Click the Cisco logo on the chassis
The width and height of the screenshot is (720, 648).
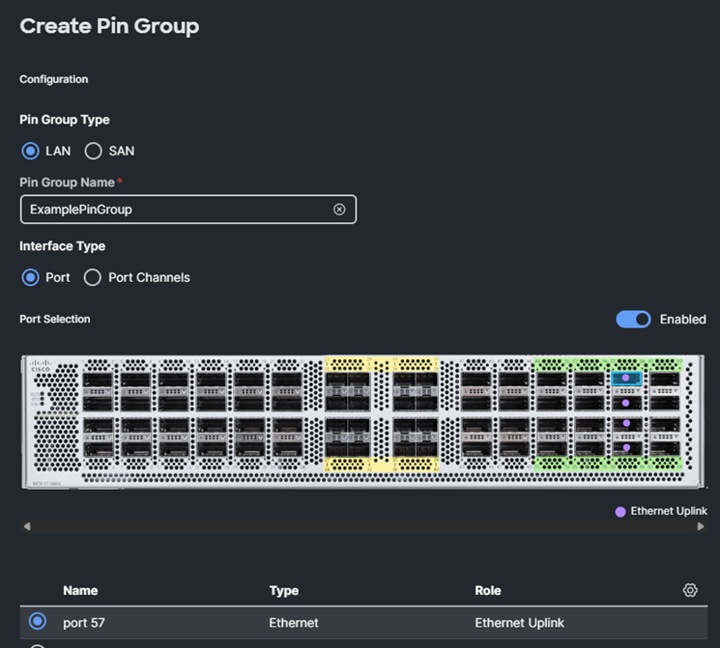pos(40,364)
